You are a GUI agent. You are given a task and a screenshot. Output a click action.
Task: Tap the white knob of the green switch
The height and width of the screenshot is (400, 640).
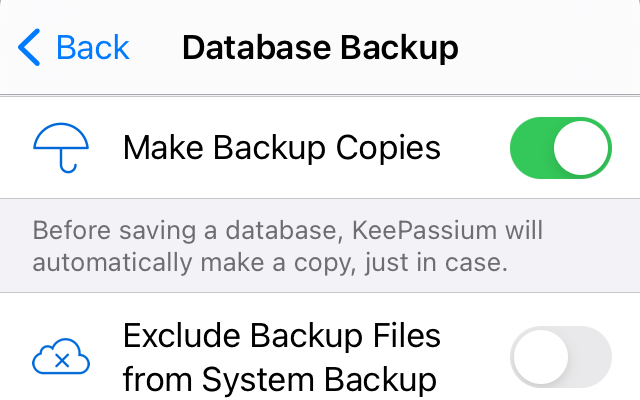[581, 148]
